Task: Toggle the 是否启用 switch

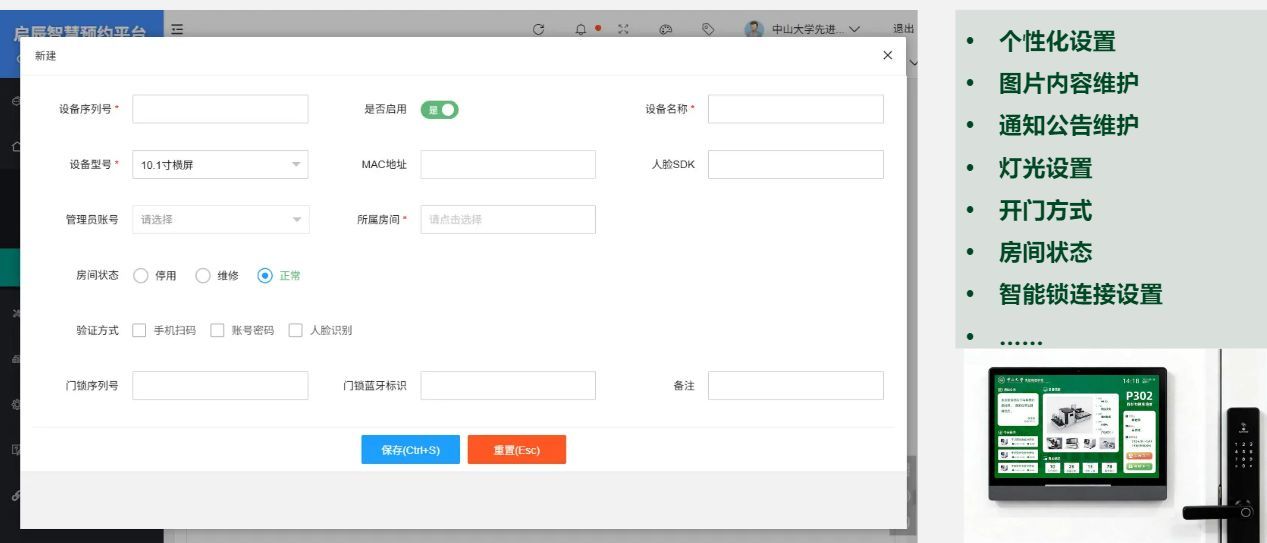Action: (439, 110)
